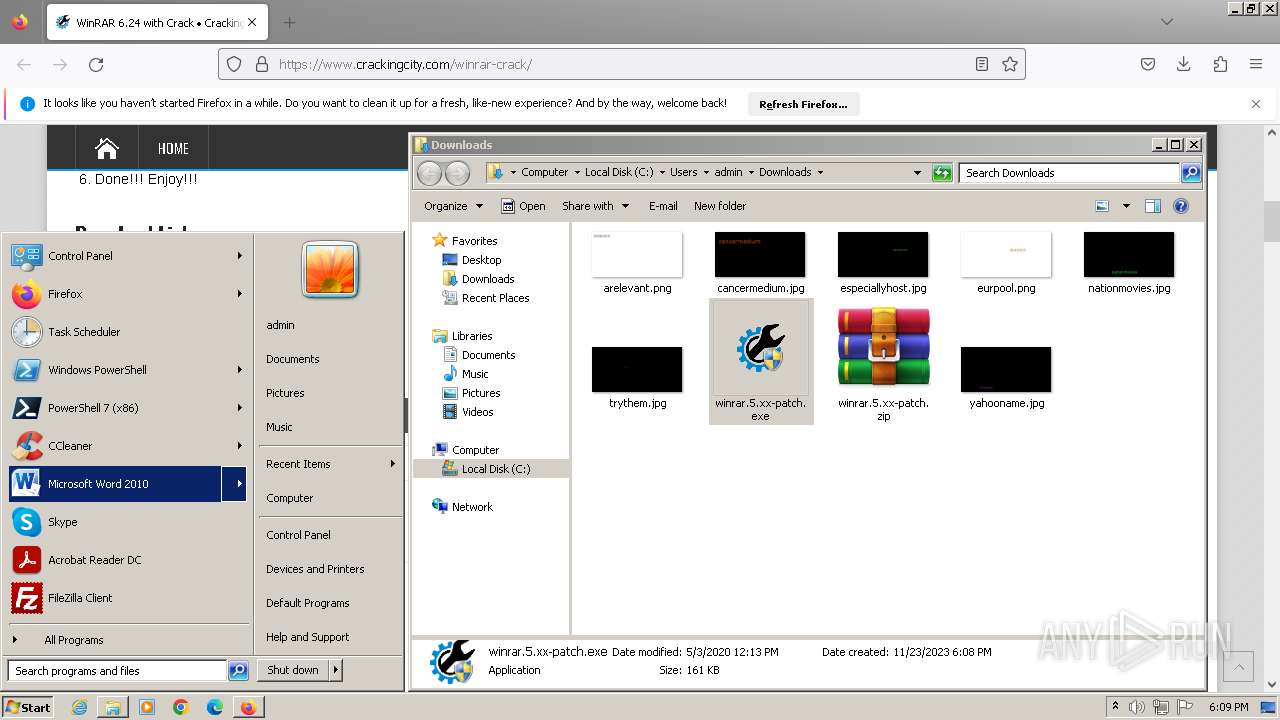Screen dimensions: 1280x720
Task: Click Open in Explorer toolbar
Action: [x=523, y=206]
